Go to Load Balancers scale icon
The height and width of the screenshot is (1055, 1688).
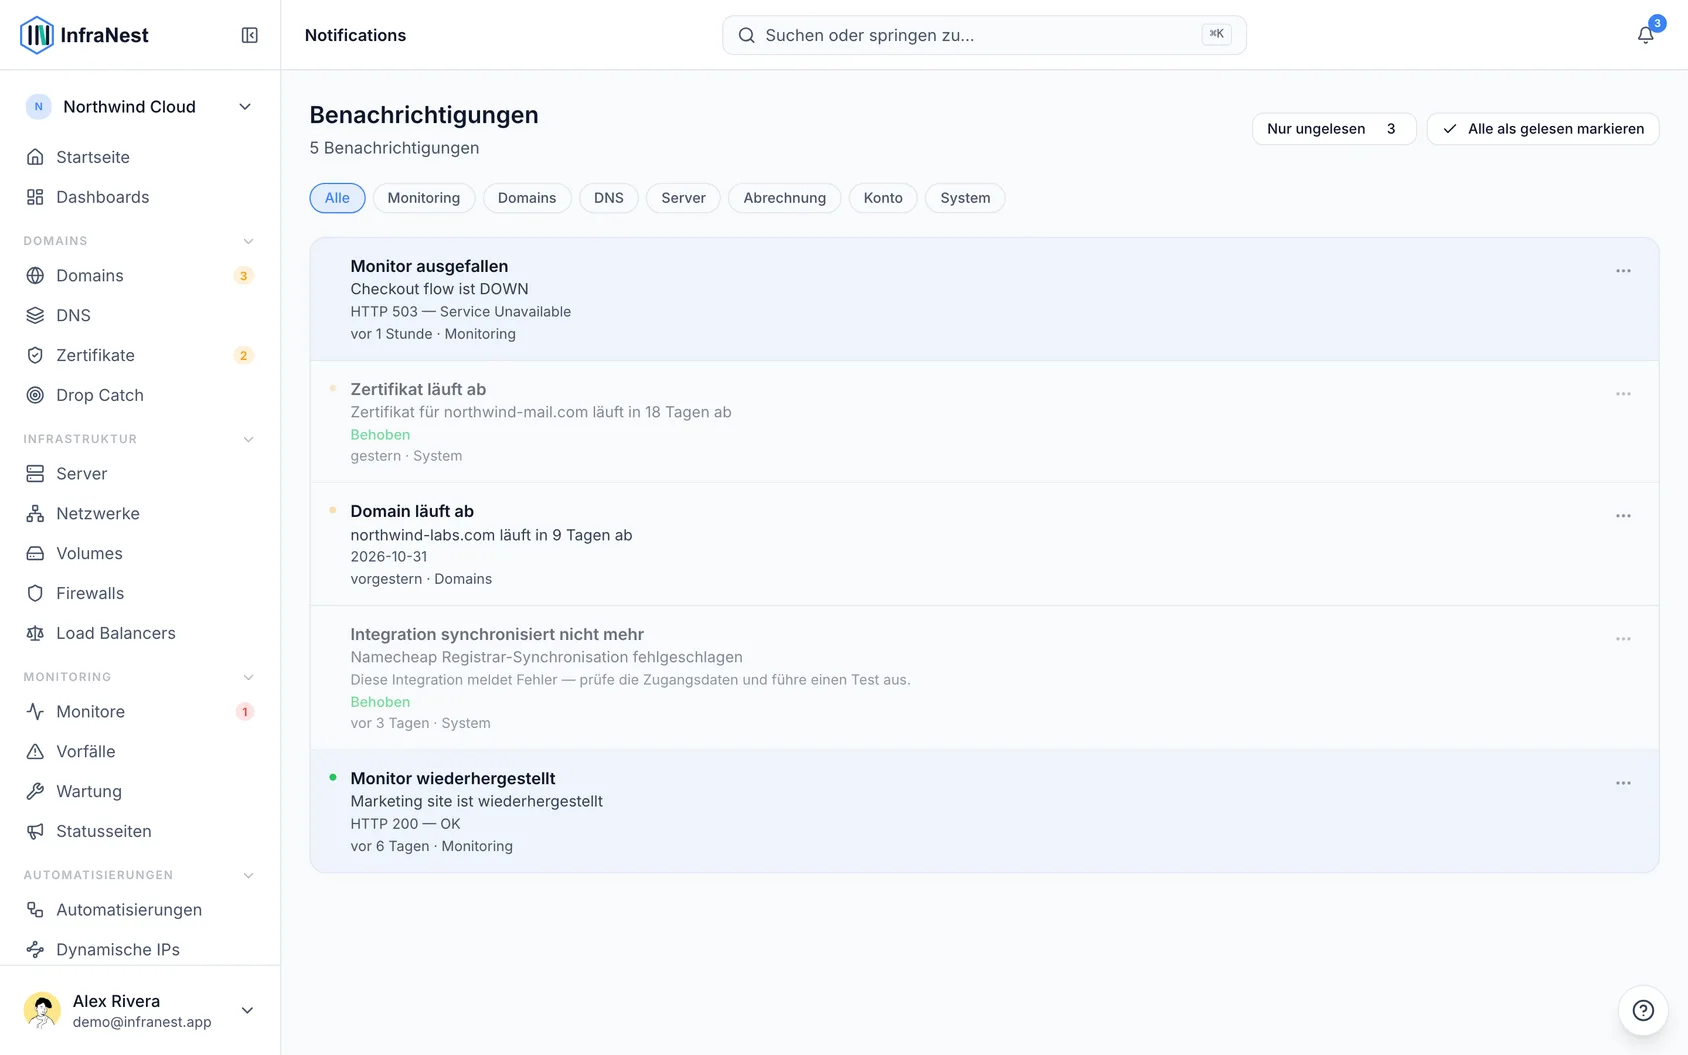(35, 633)
